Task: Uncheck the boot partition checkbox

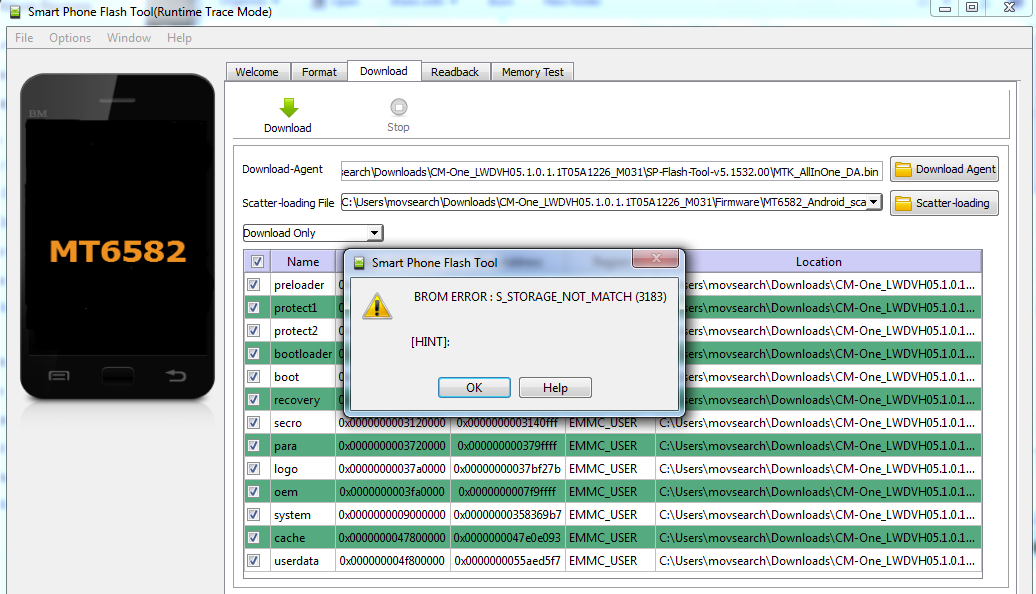Action: pos(253,377)
